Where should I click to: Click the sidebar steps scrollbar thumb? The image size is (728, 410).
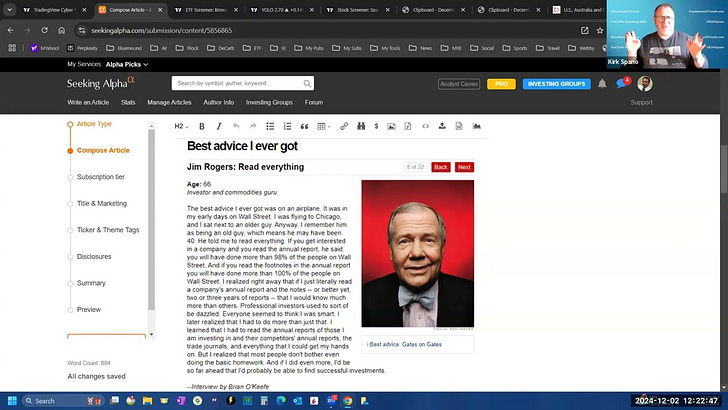(151, 220)
